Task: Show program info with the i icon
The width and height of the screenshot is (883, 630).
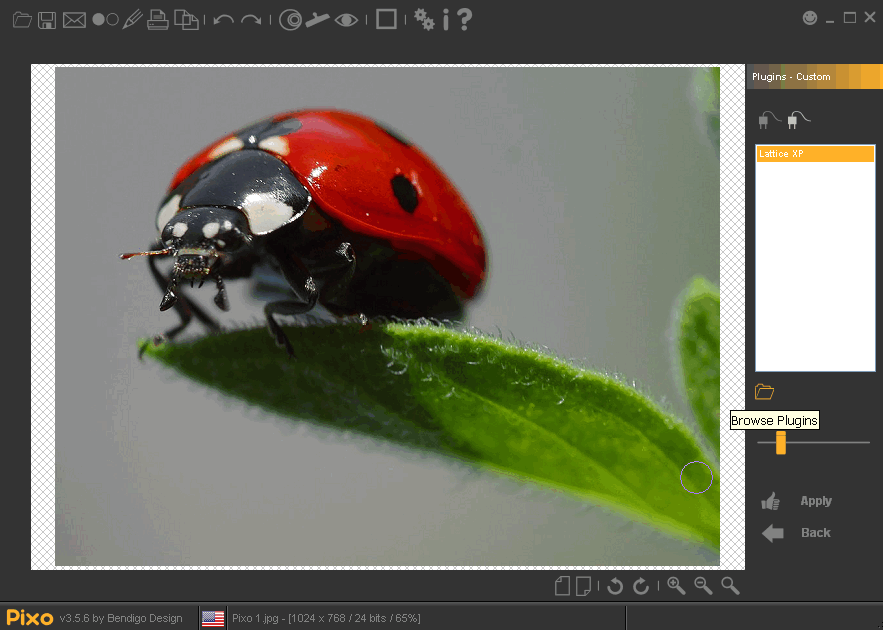Action: point(446,20)
